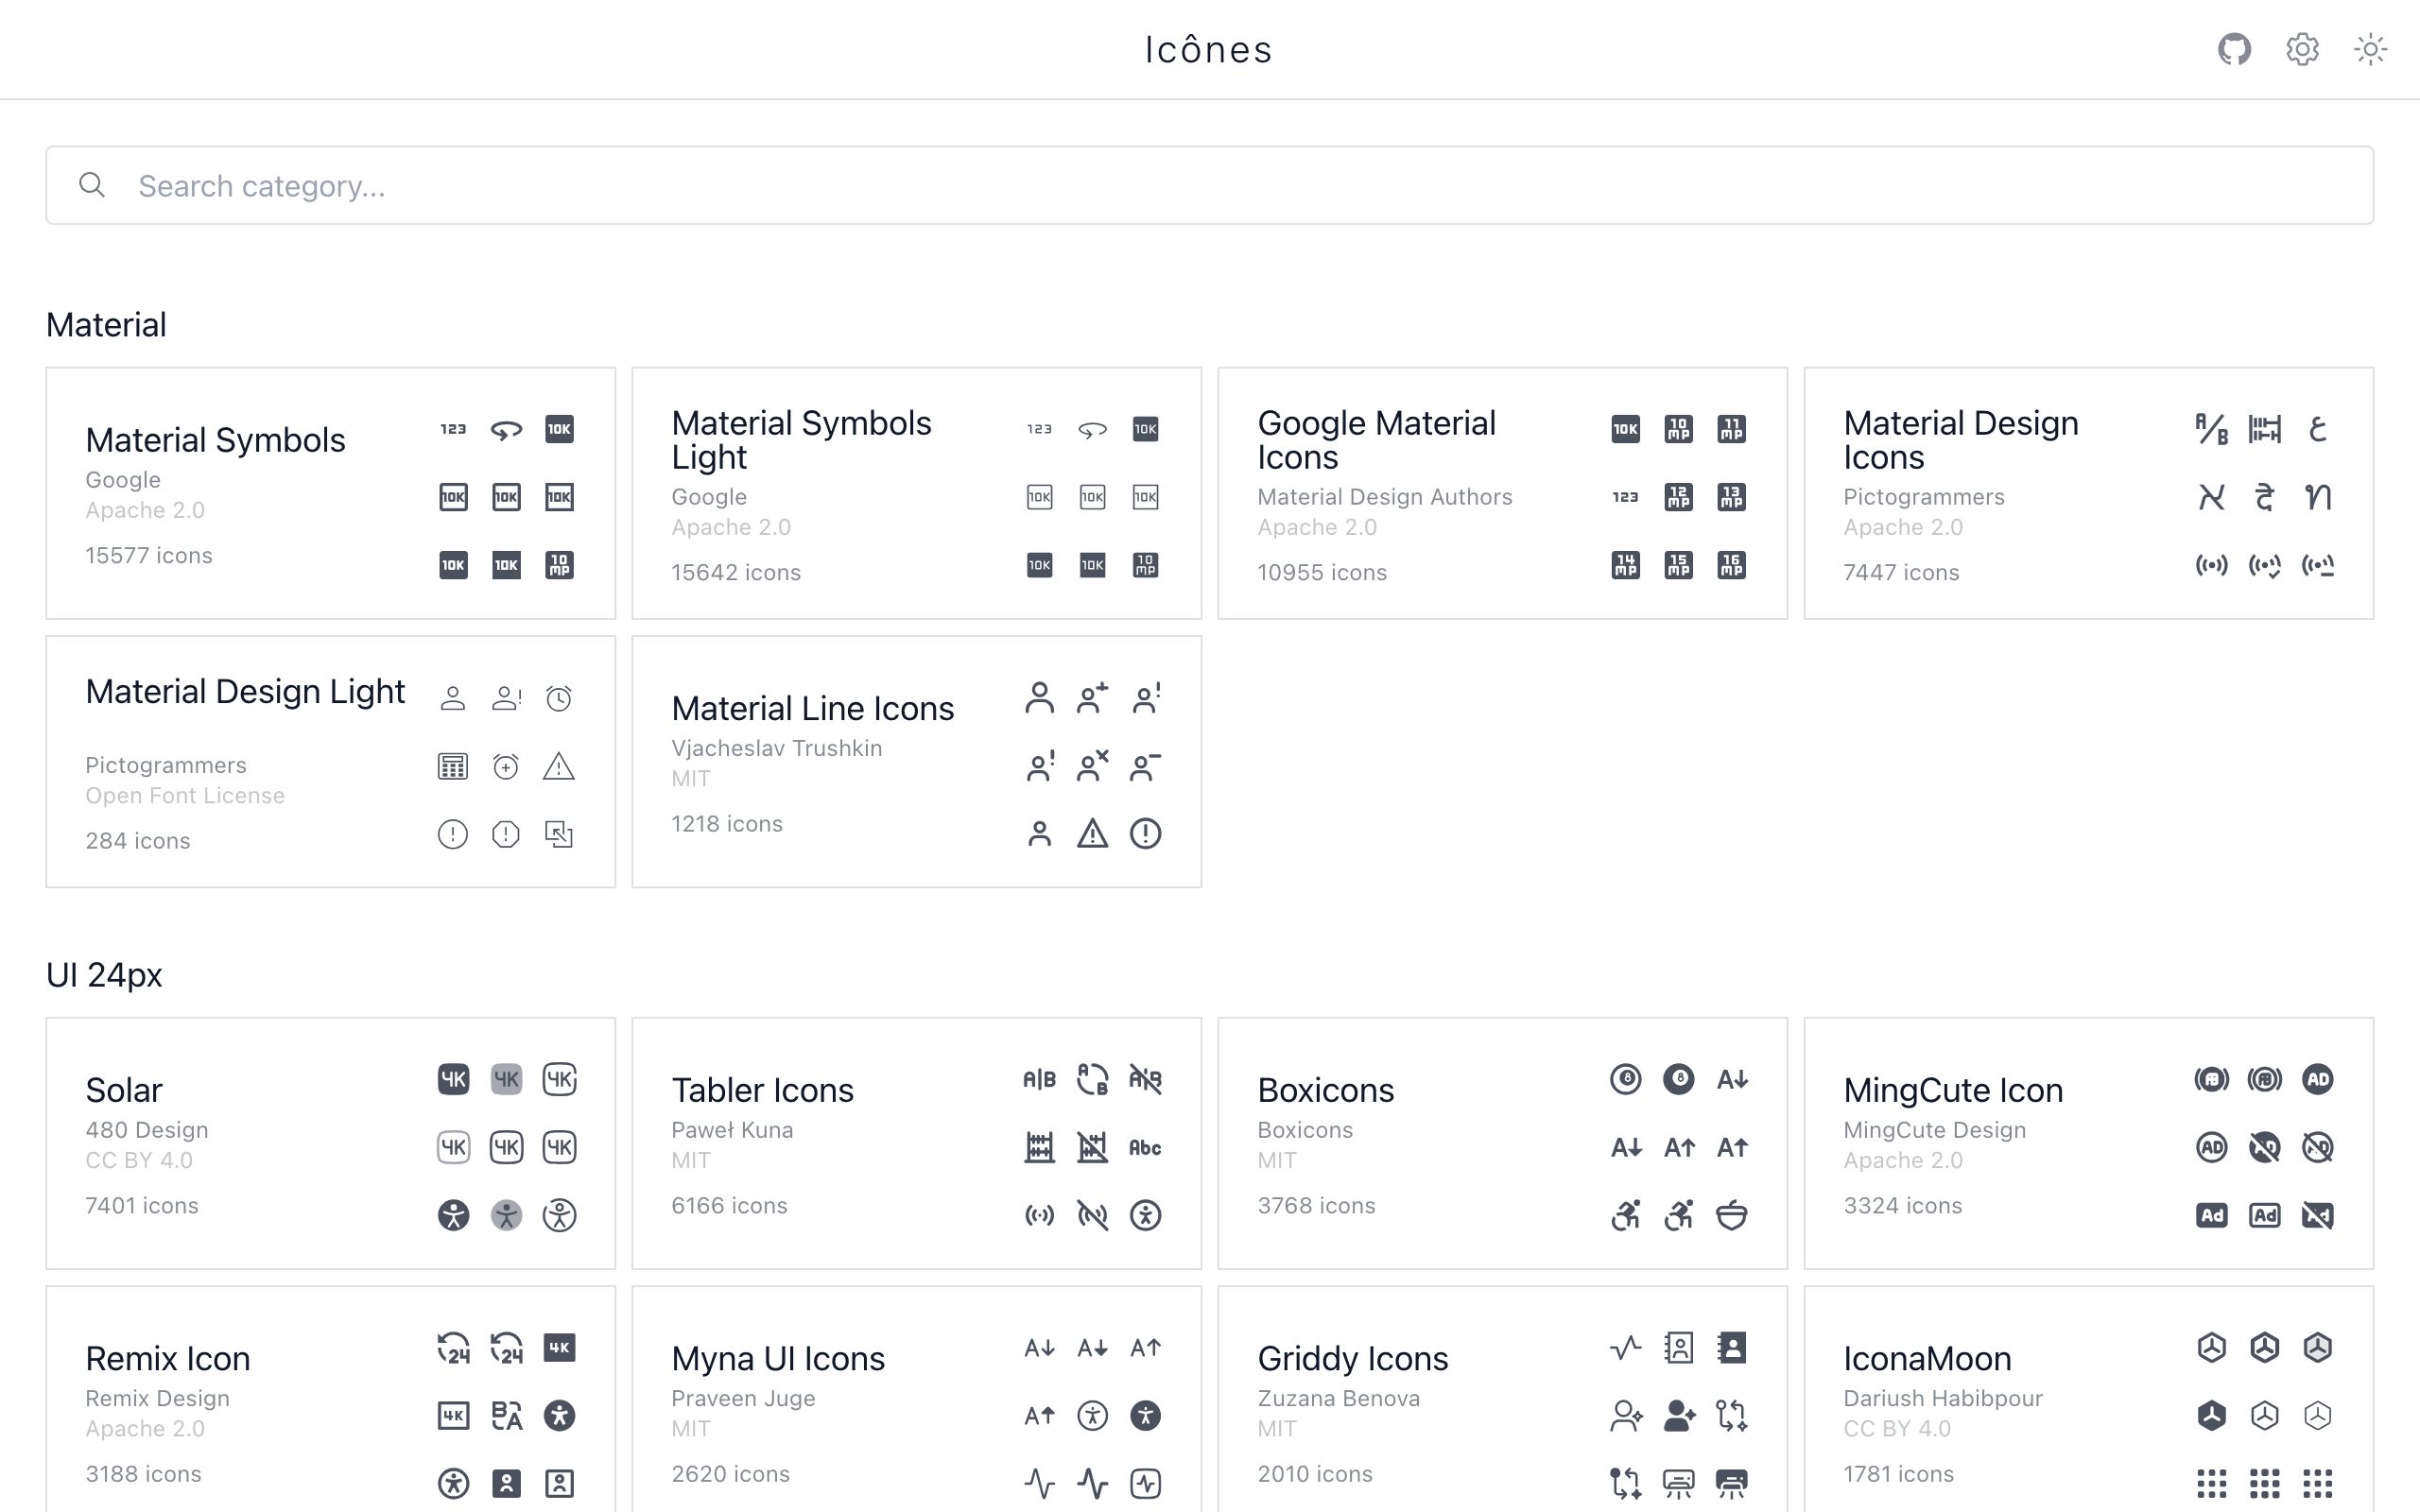This screenshot has height=1512, width=2420.
Task: Open the Remix Icon collection
Action: pyautogui.click(x=331, y=1400)
